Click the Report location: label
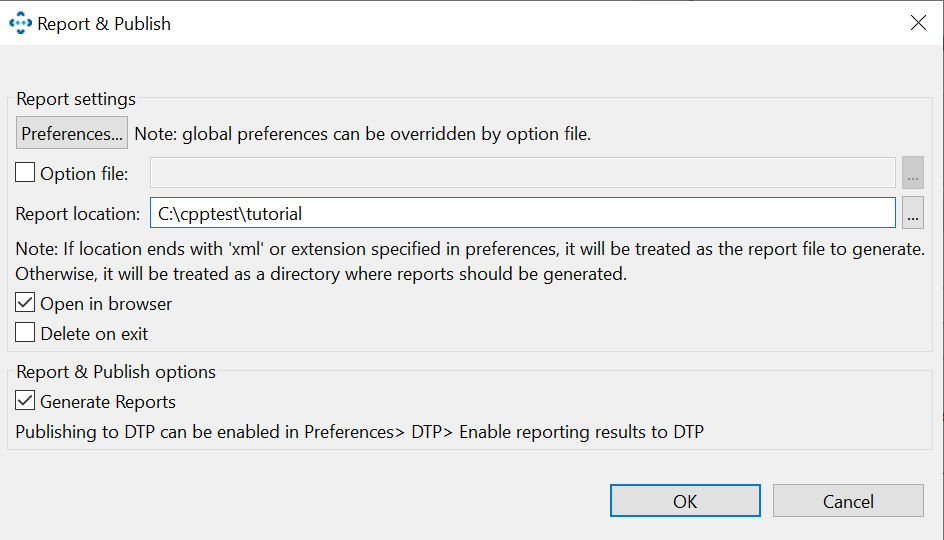944x540 pixels. (78, 214)
